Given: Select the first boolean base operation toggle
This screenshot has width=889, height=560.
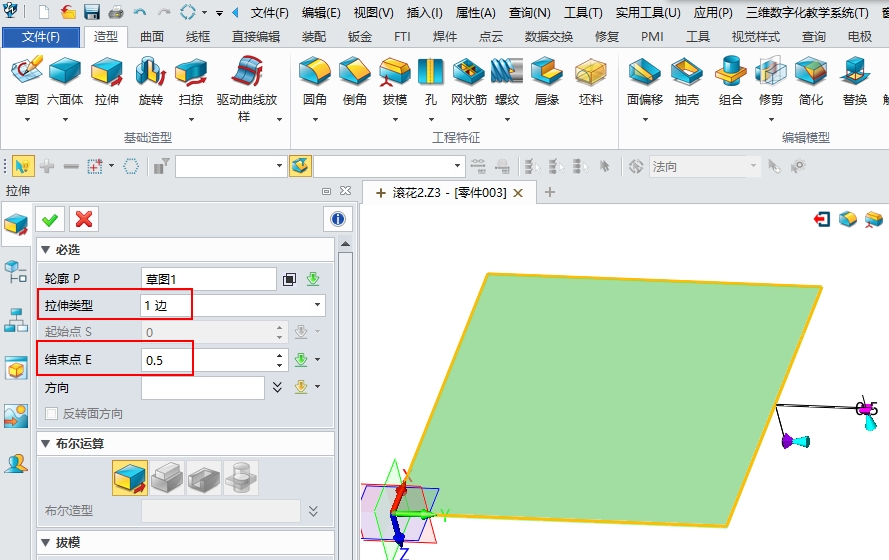Looking at the screenshot, I should [130, 479].
